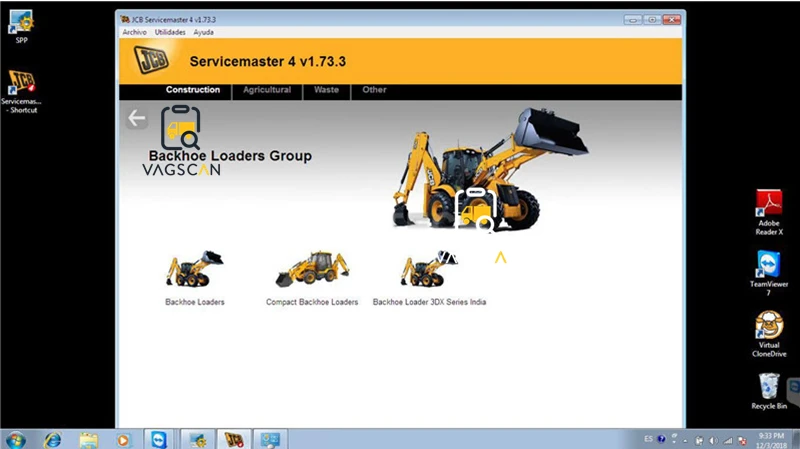Open TeamViewer from the taskbar
Screen dimensions: 800x449
[158, 439]
